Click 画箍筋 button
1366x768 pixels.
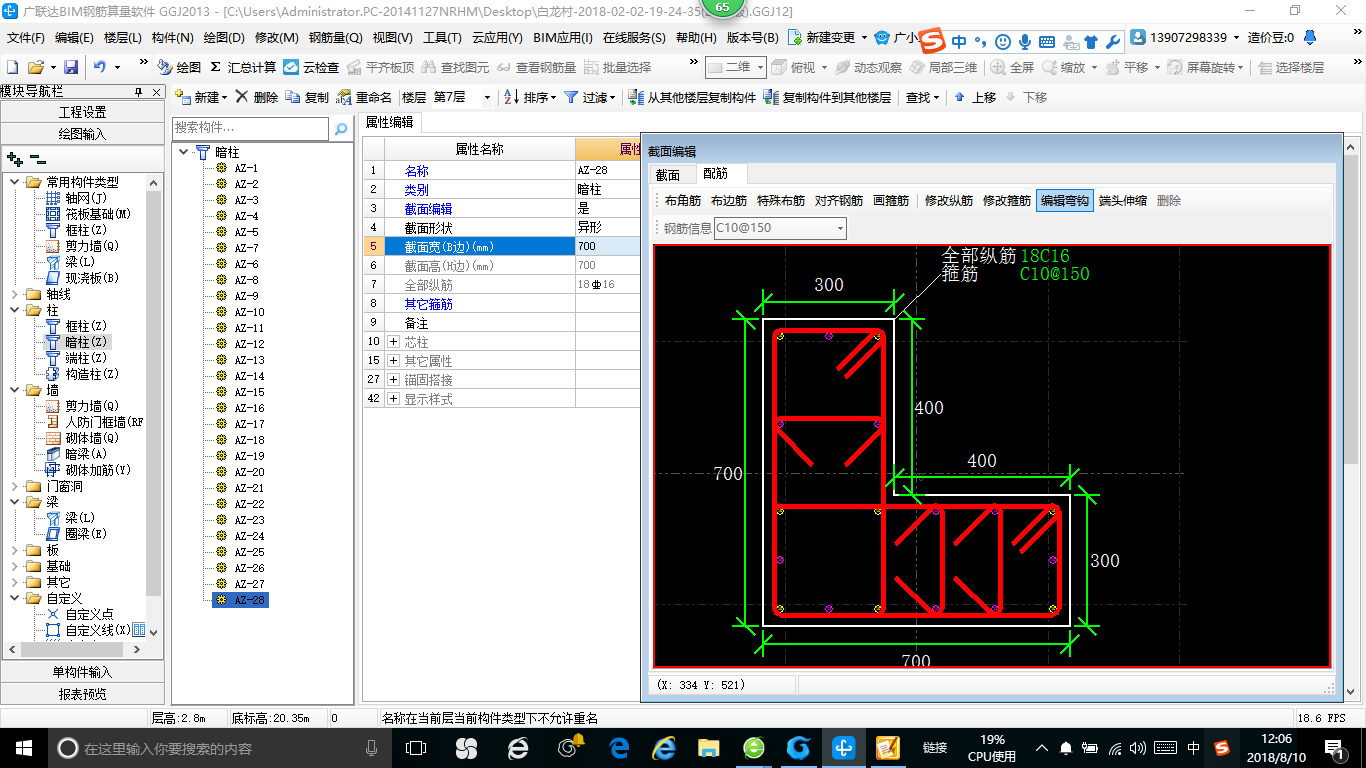pyautogui.click(x=891, y=200)
